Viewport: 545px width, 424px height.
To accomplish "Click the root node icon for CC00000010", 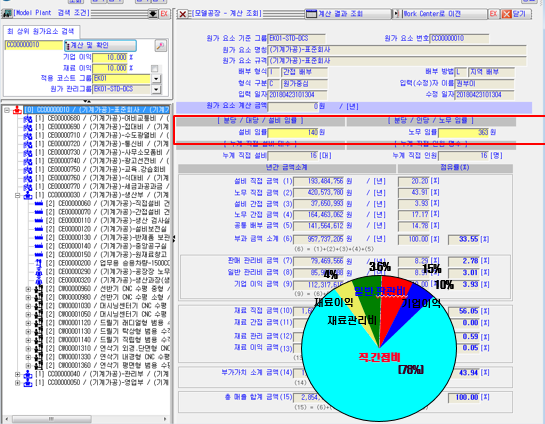I will point(17,110).
